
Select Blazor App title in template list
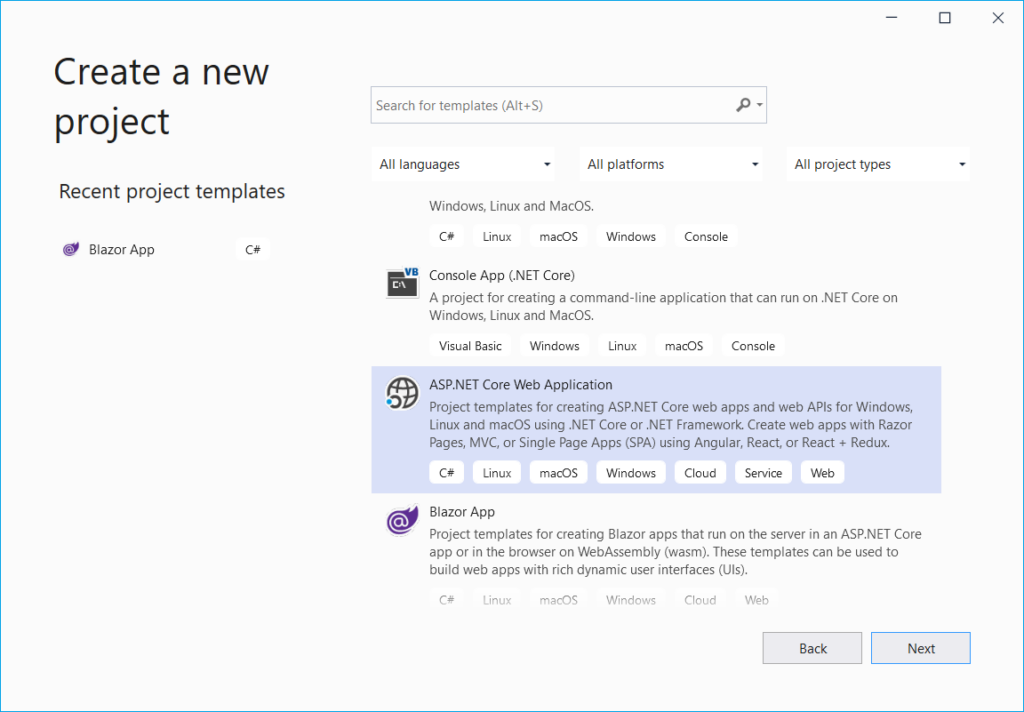point(462,511)
